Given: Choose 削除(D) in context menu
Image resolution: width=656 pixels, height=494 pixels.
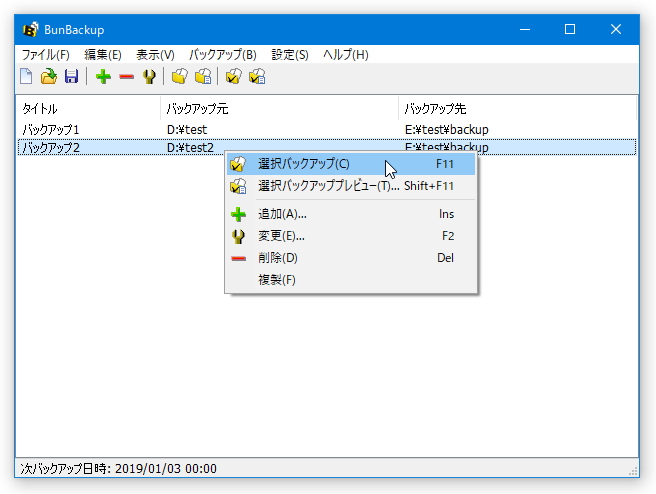Looking at the screenshot, I should click(351, 258).
